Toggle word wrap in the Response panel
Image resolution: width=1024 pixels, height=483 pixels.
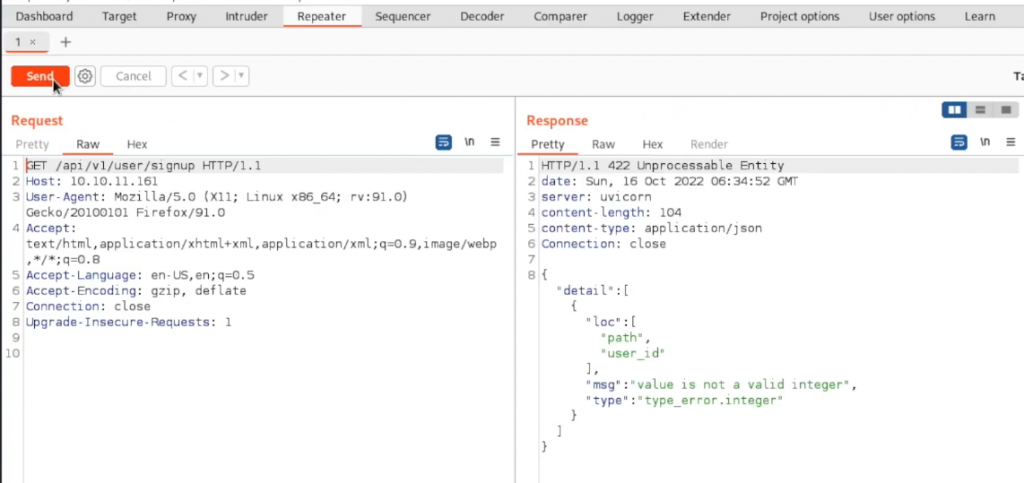click(959, 143)
